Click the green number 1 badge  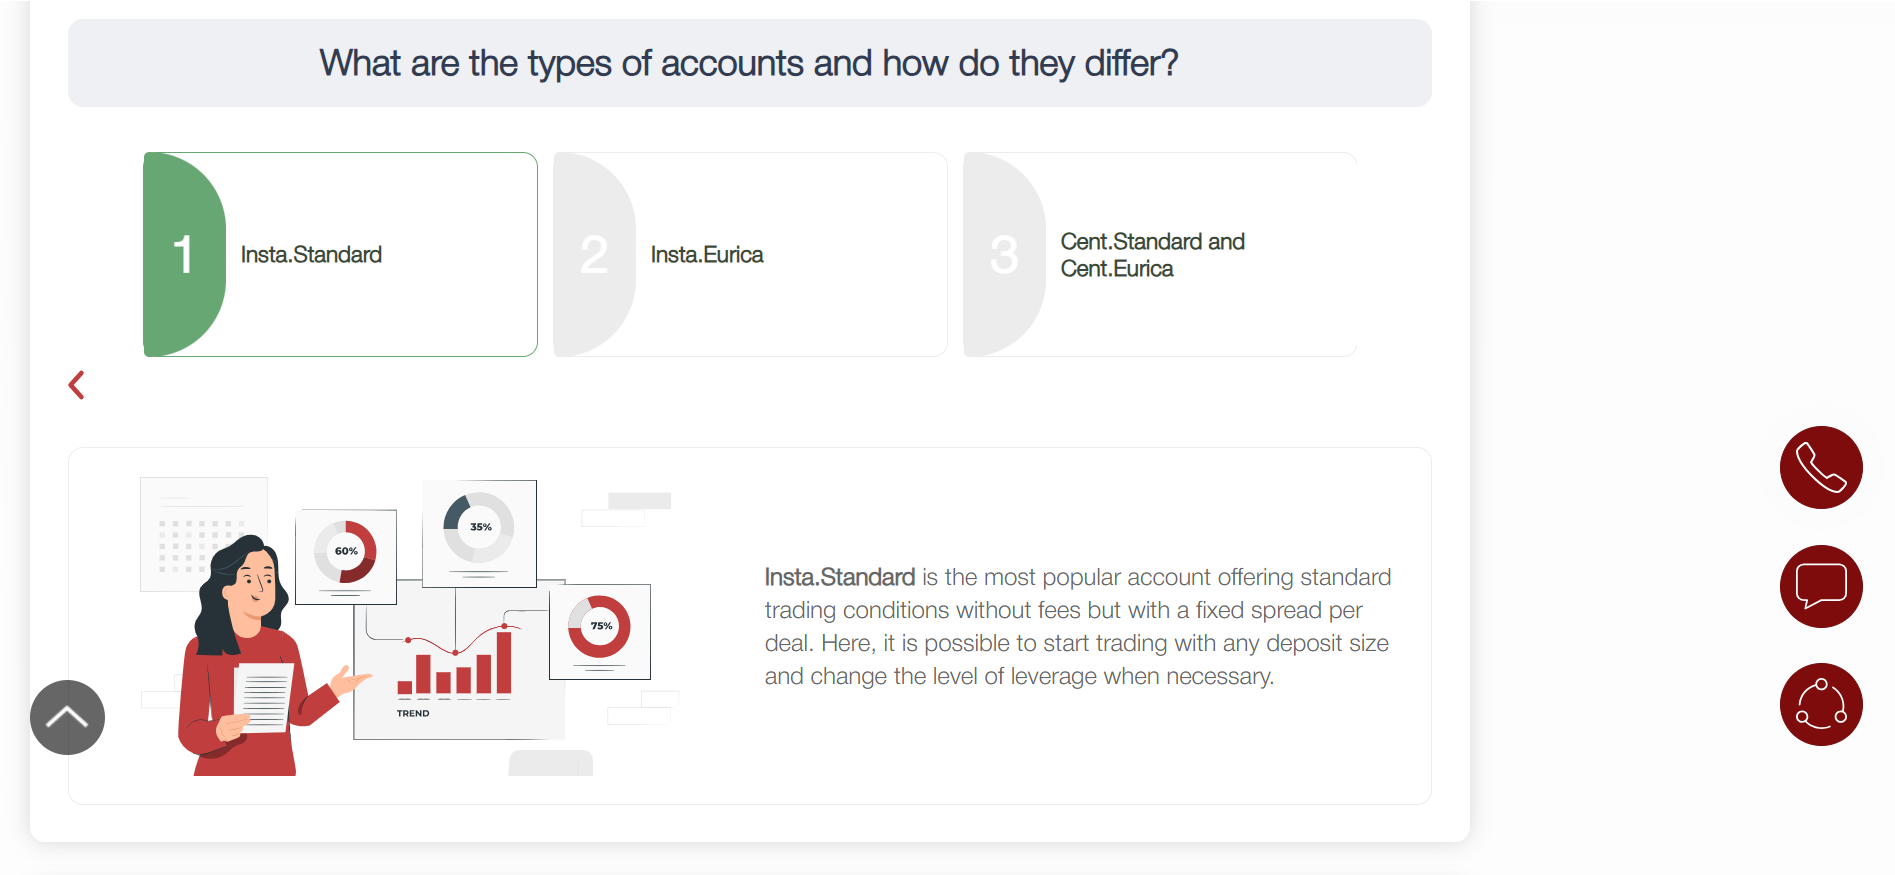coord(184,254)
